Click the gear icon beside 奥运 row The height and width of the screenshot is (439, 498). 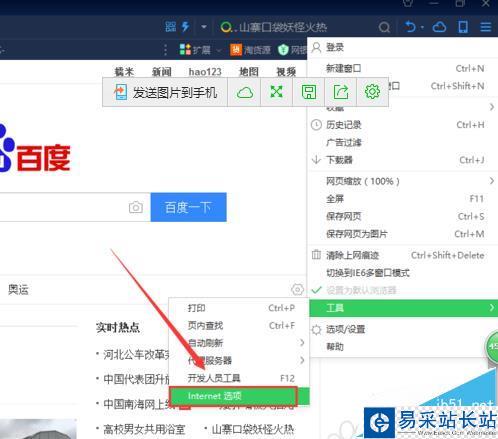tap(297, 289)
